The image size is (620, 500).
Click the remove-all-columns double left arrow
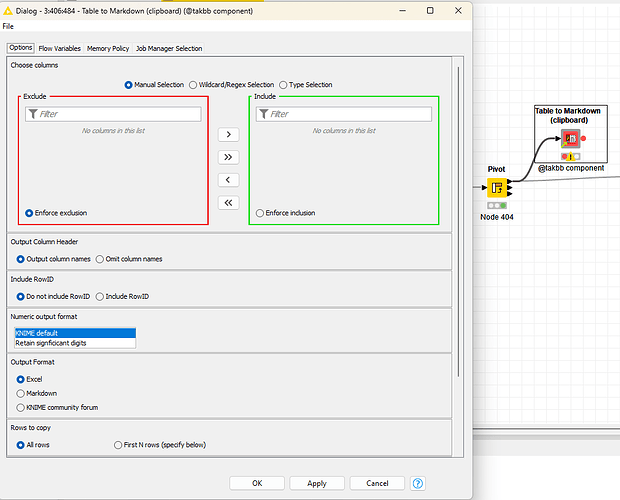228,203
